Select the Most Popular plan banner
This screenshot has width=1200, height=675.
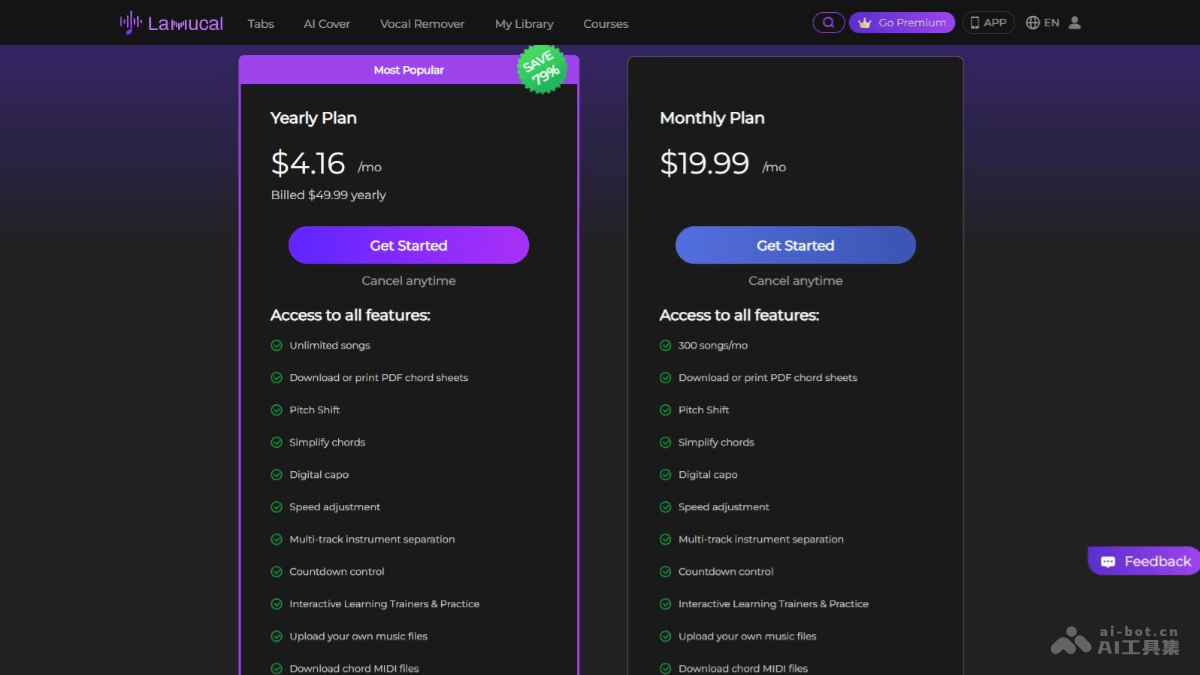click(x=408, y=70)
